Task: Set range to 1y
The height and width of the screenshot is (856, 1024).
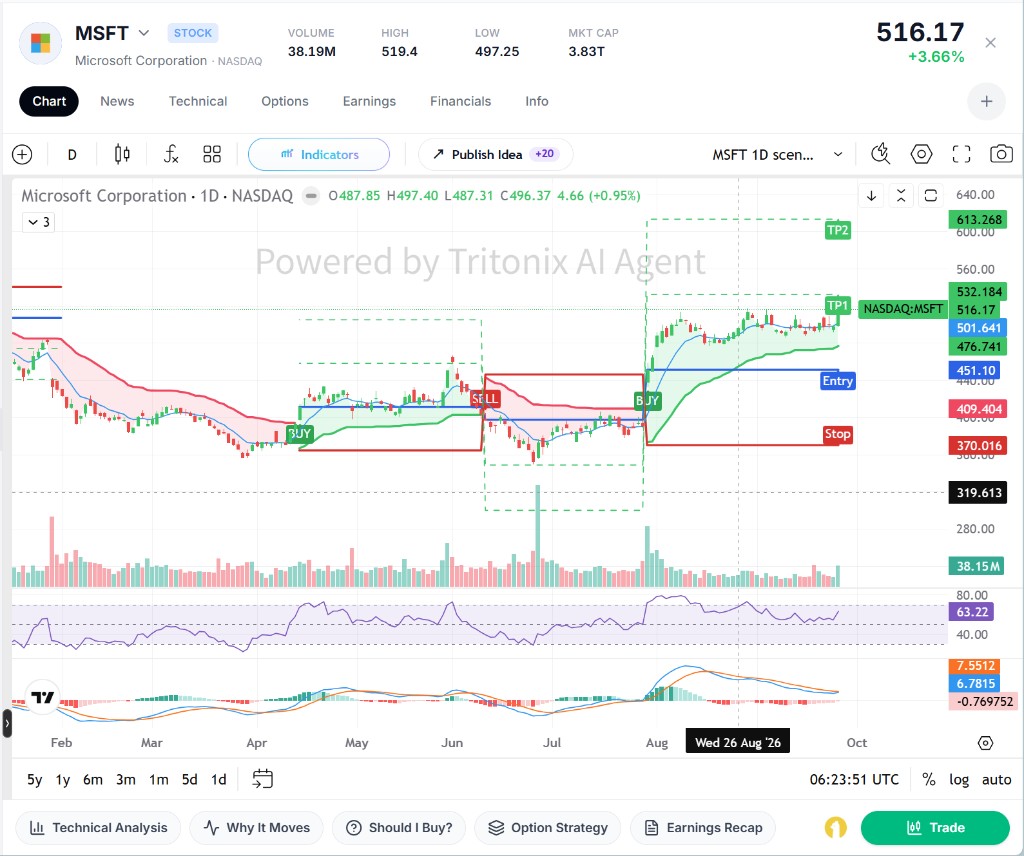Action: 63,780
